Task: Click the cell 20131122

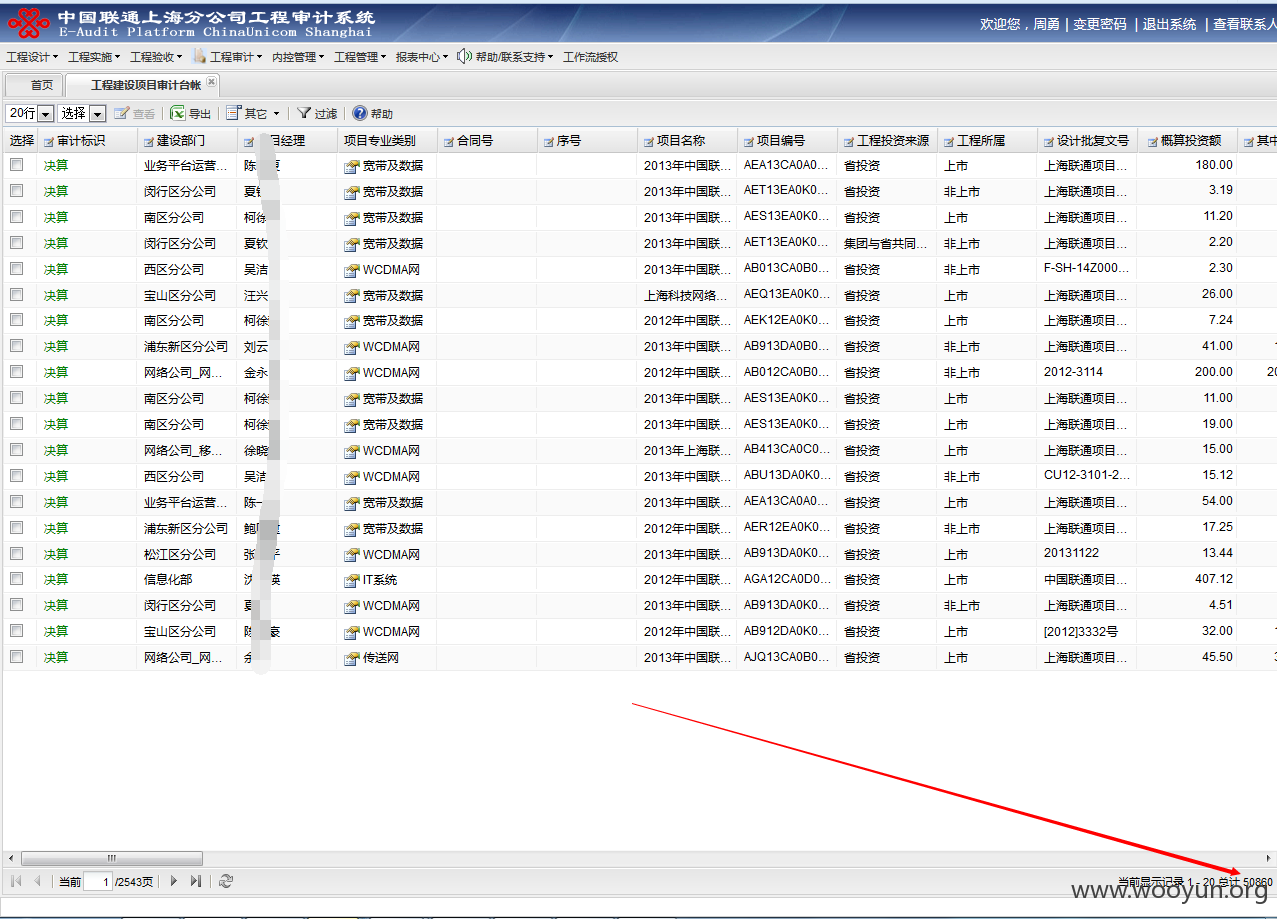Action: click(1070, 554)
